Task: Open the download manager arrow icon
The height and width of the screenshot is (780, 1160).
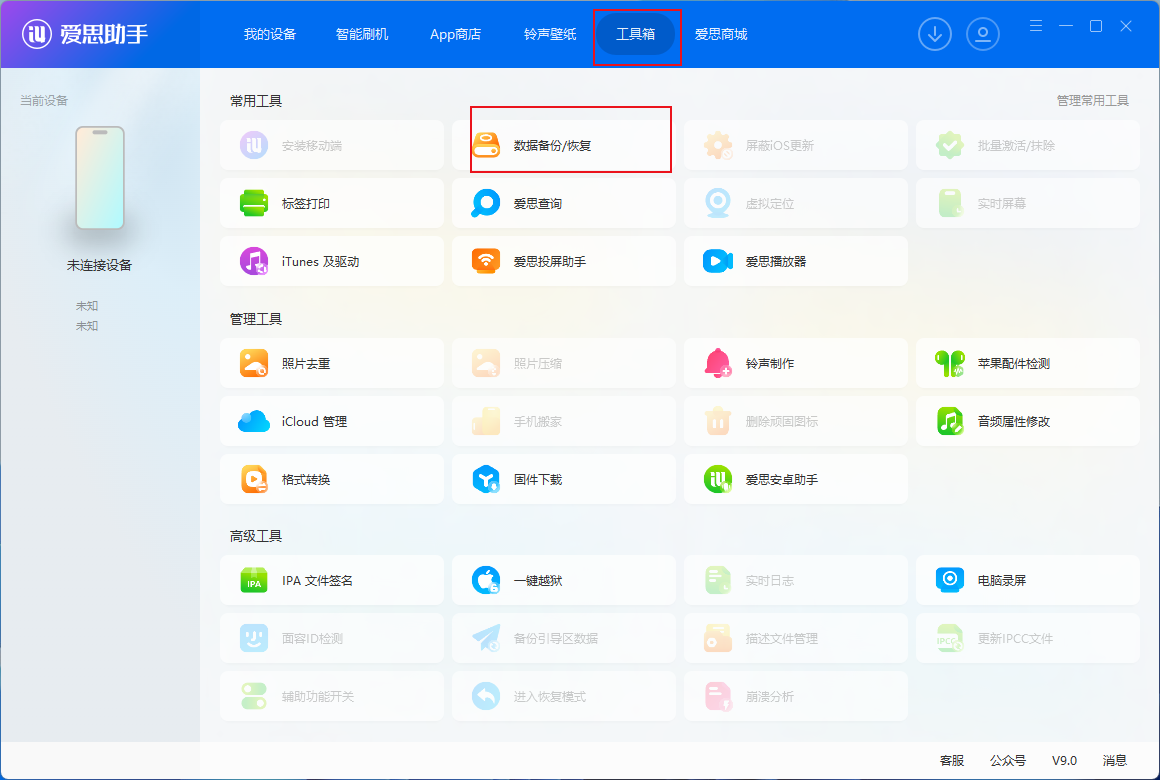Action: pos(935,34)
